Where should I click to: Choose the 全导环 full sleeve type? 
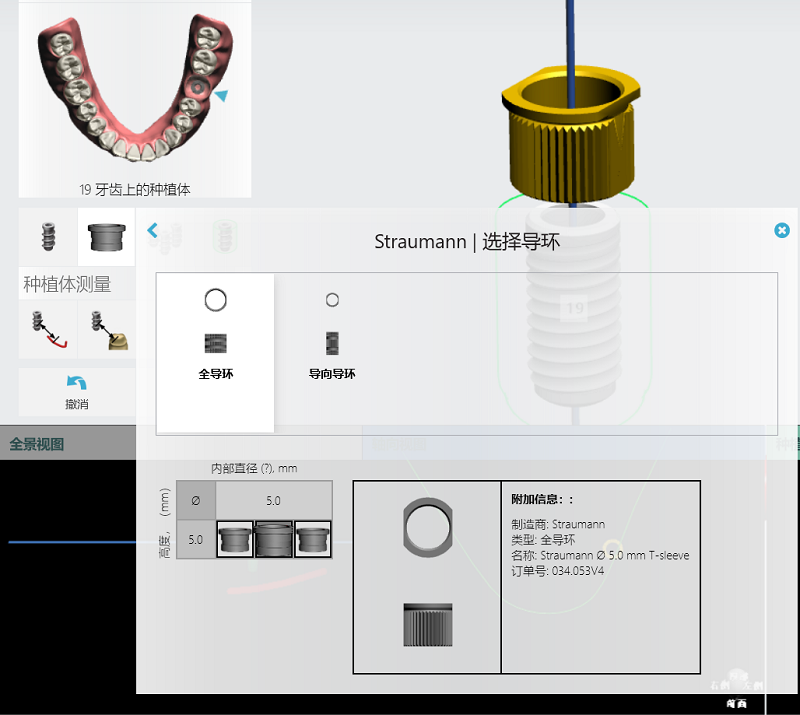pos(215,353)
